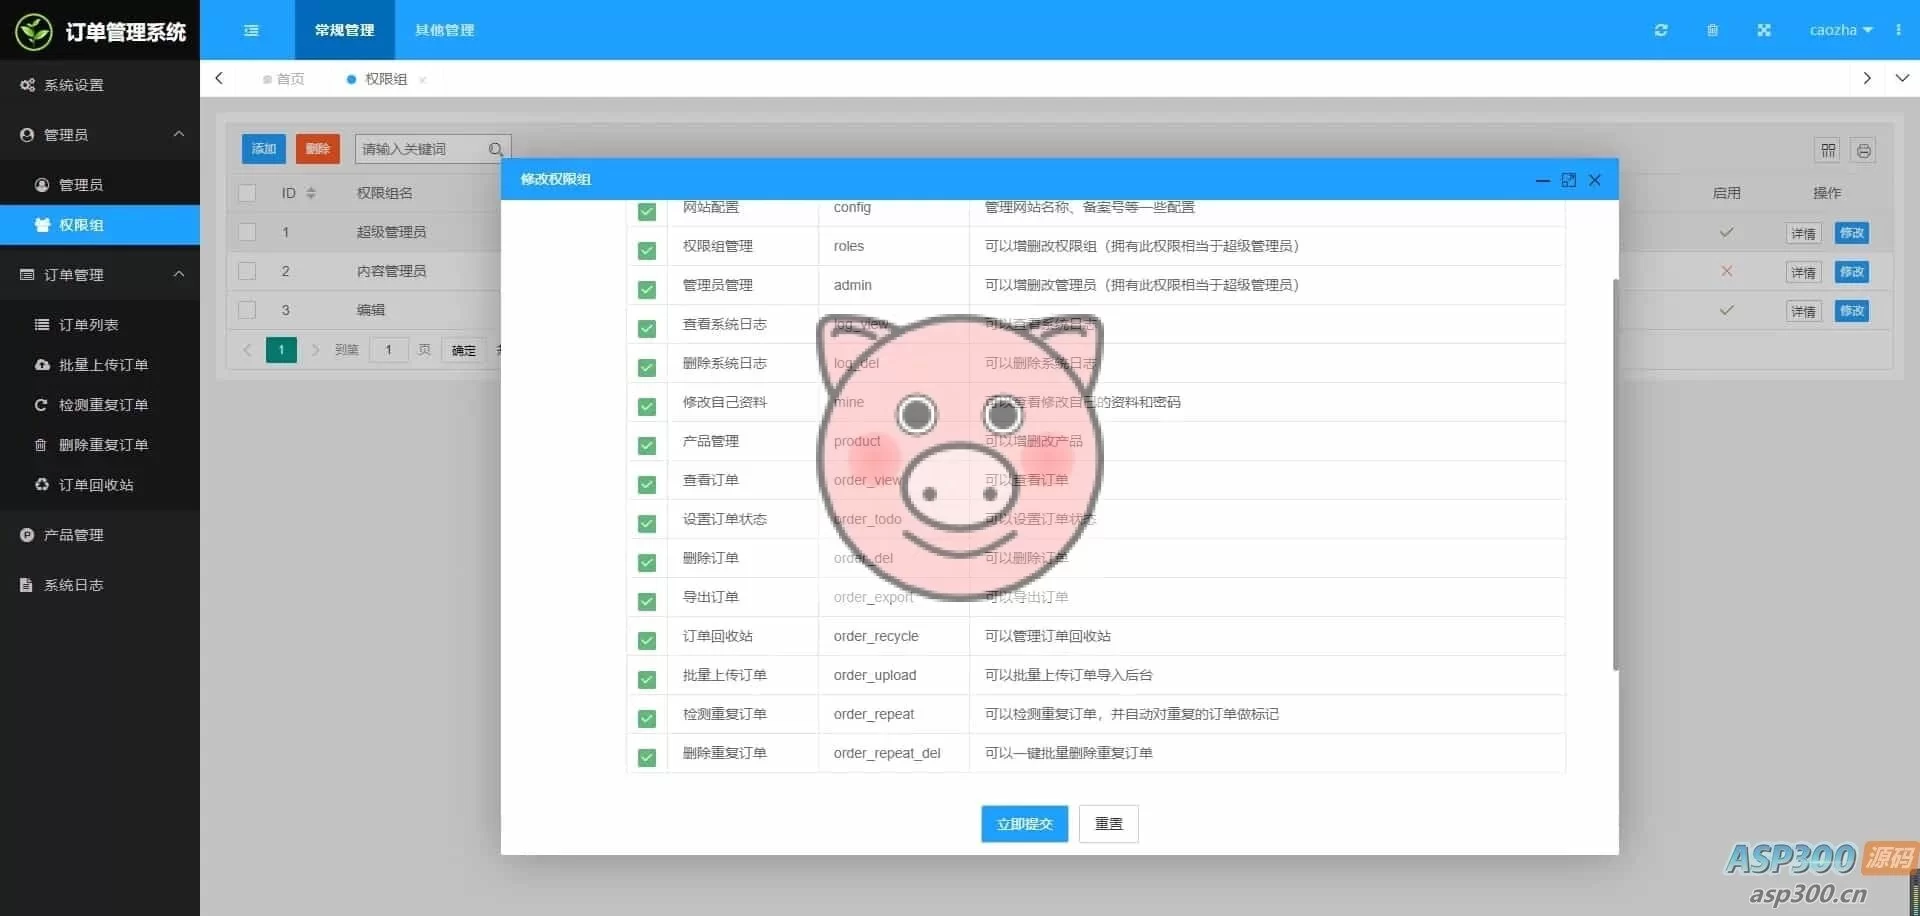Switch to 其他管理 top menu

(x=445, y=30)
